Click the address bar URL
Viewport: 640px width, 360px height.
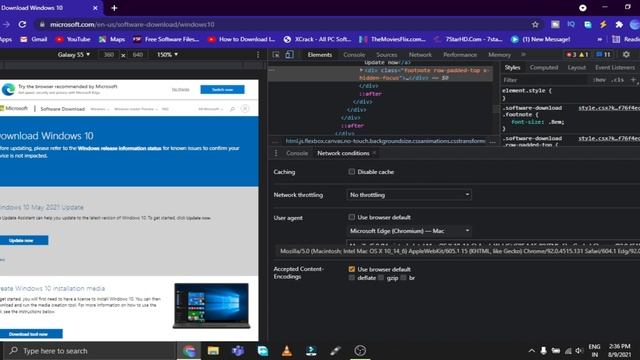click(132, 24)
